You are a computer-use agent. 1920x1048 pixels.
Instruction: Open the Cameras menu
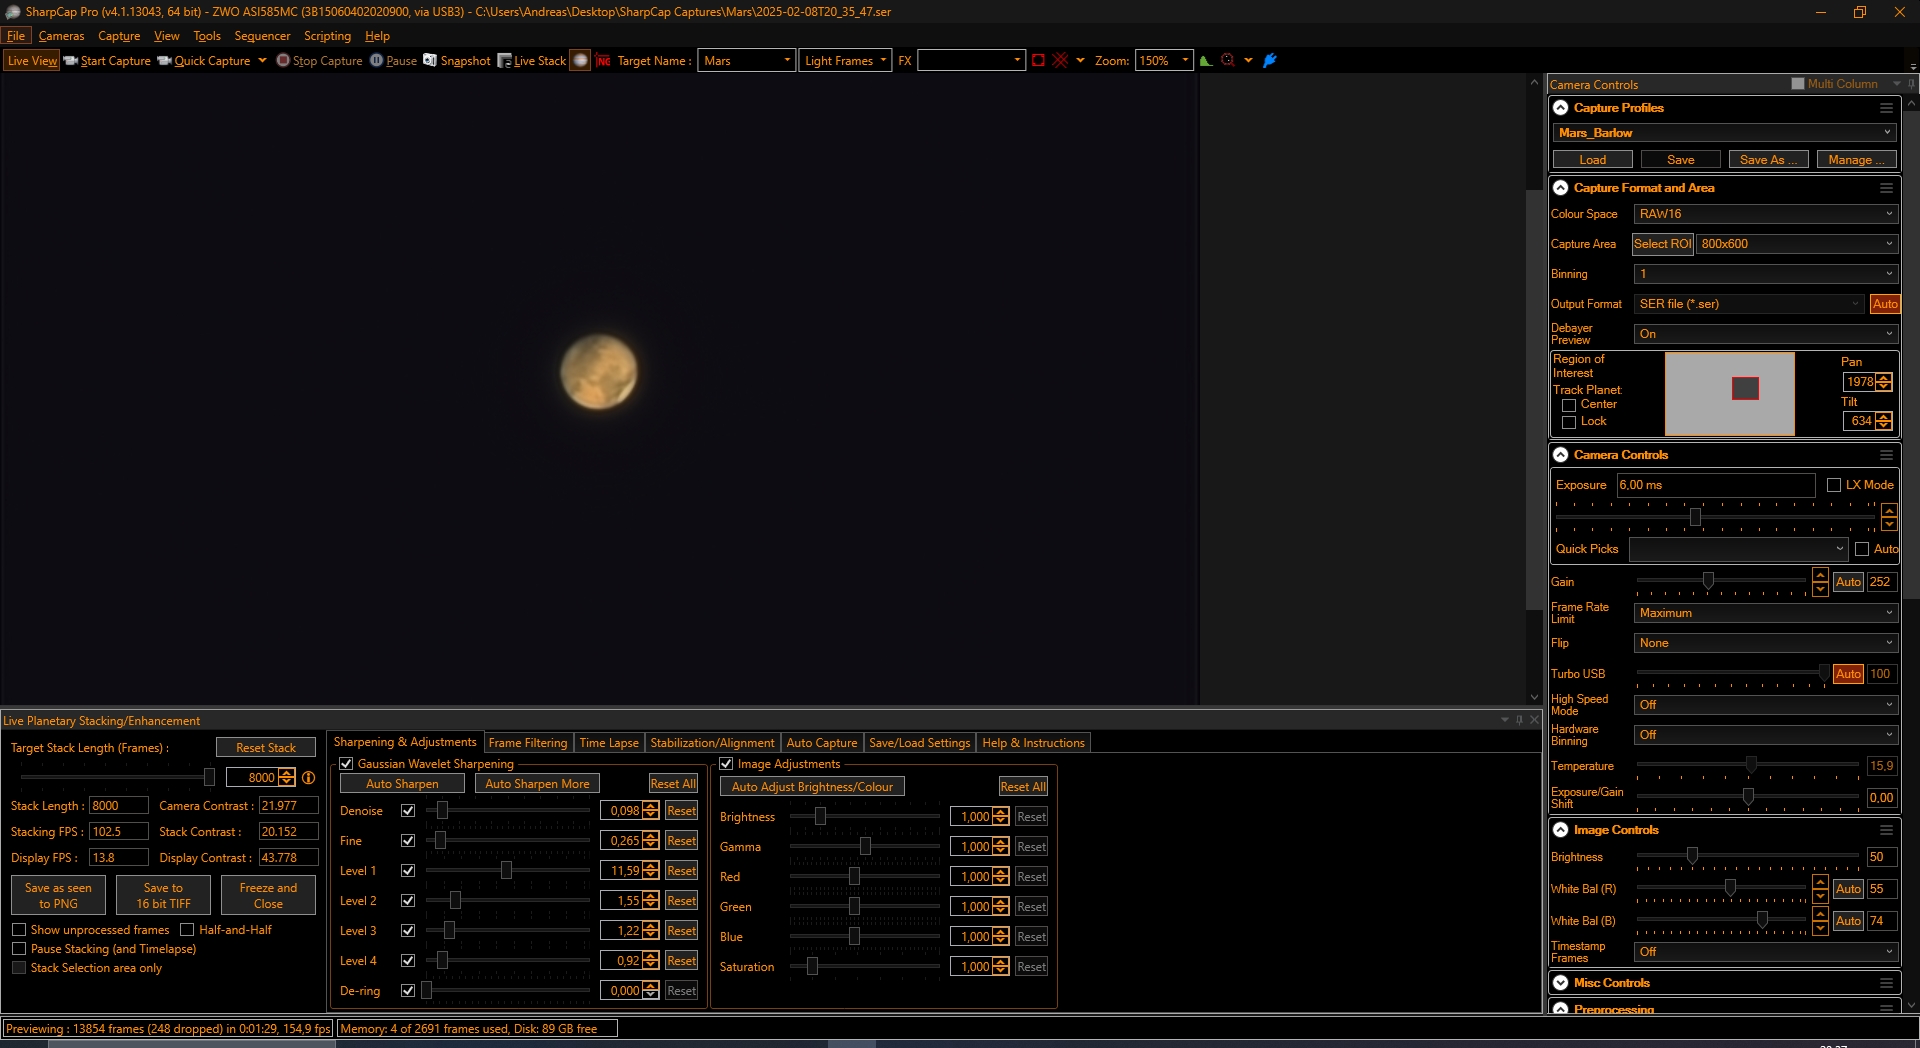tap(61, 36)
